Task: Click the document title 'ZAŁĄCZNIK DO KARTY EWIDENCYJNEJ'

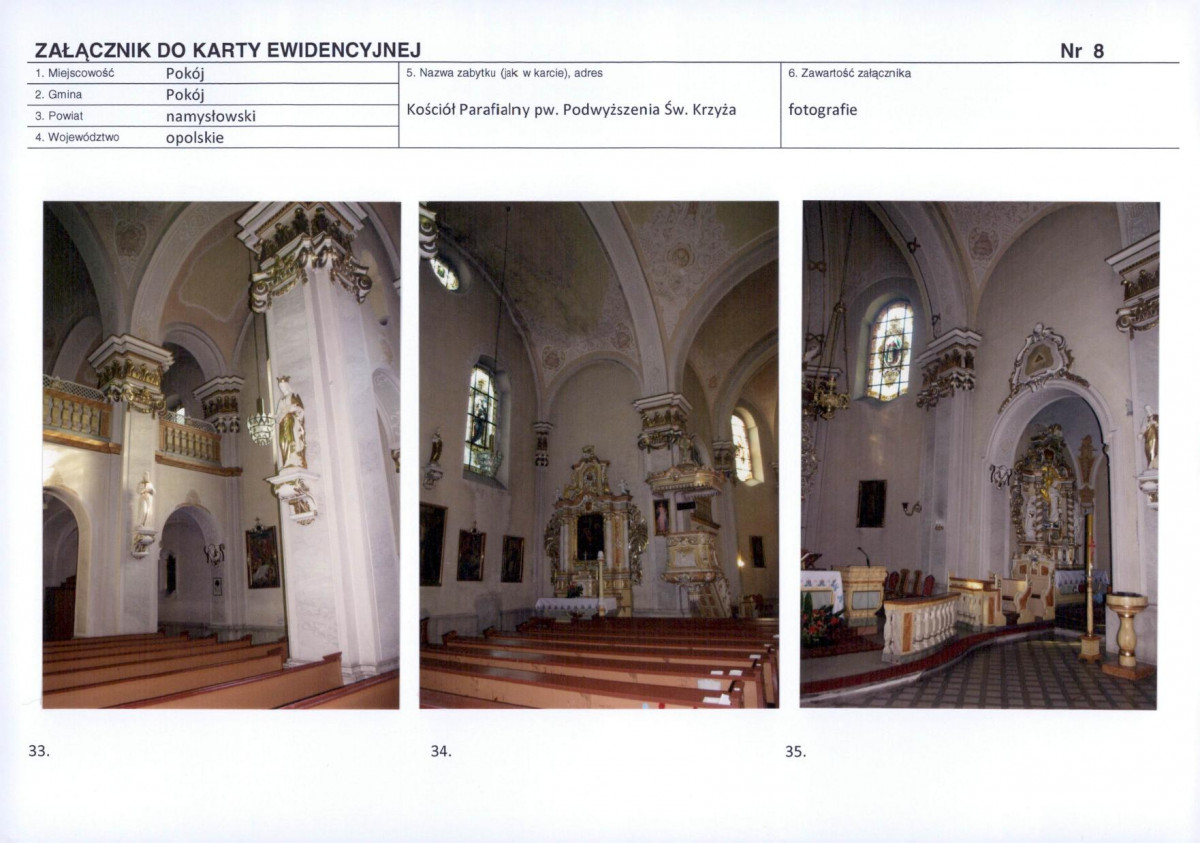Action: click(x=228, y=51)
